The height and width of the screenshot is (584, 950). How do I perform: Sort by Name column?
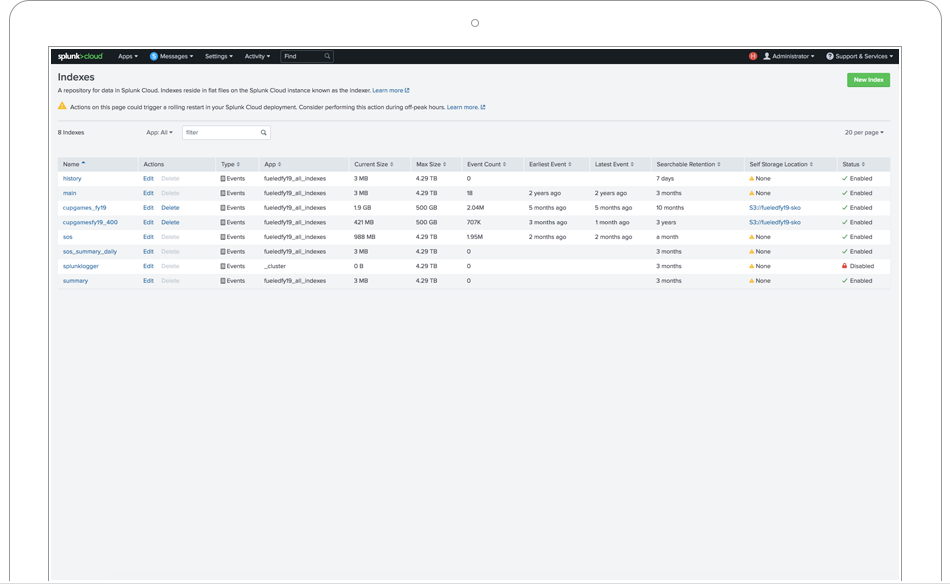click(74, 164)
